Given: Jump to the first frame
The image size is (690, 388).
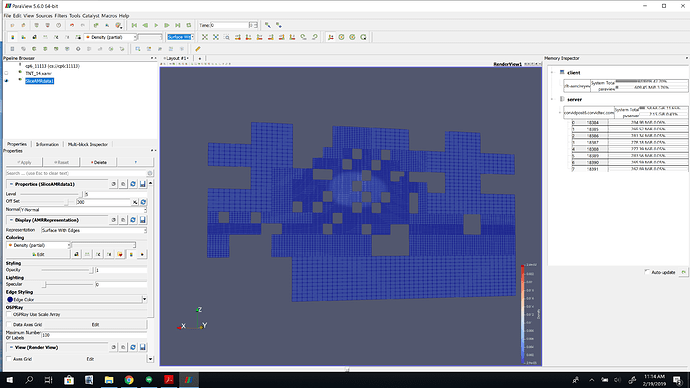Looking at the screenshot, I should coord(134,26).
